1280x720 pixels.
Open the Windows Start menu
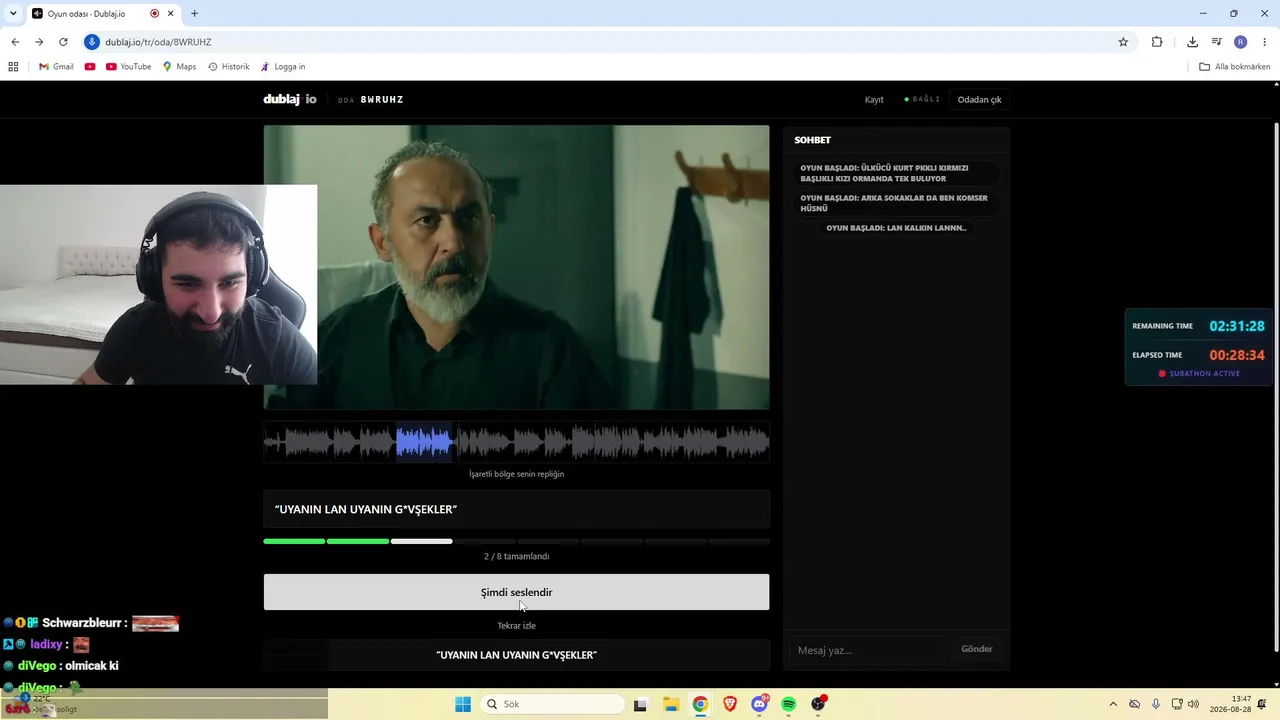click(463, 704)
